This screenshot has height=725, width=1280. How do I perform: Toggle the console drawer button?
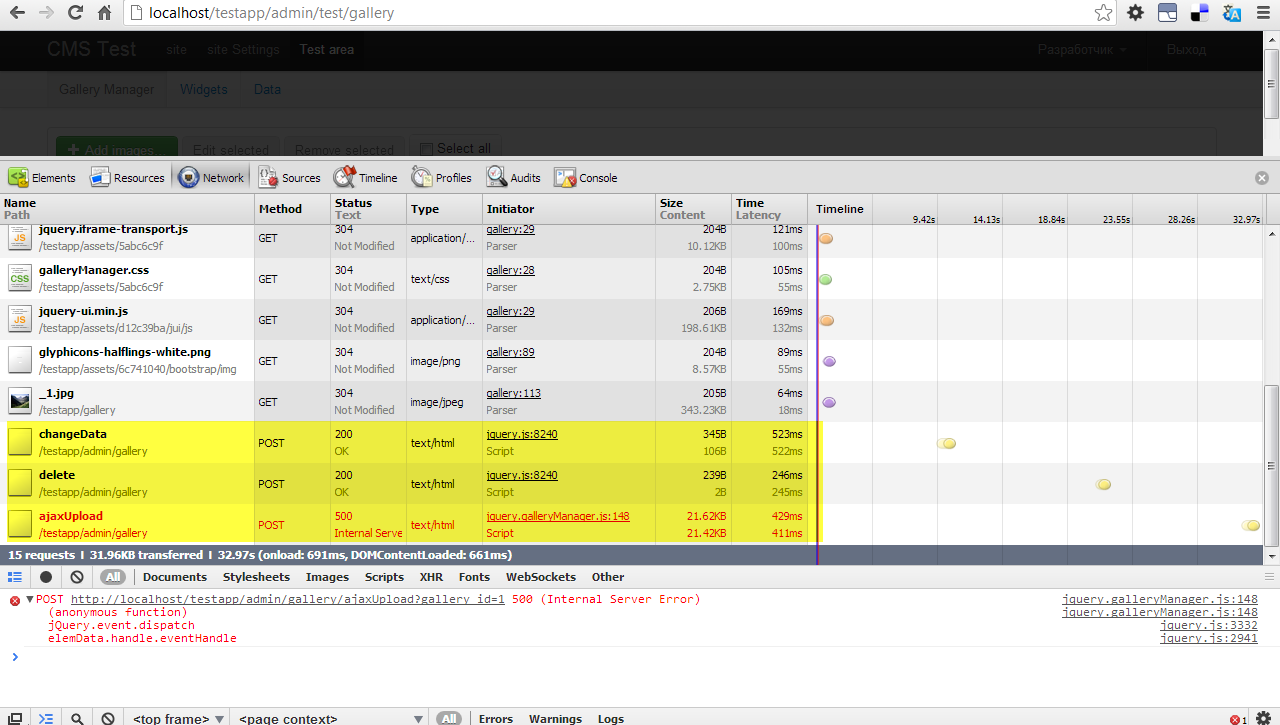pyautogui.click(x=45, y=718)
